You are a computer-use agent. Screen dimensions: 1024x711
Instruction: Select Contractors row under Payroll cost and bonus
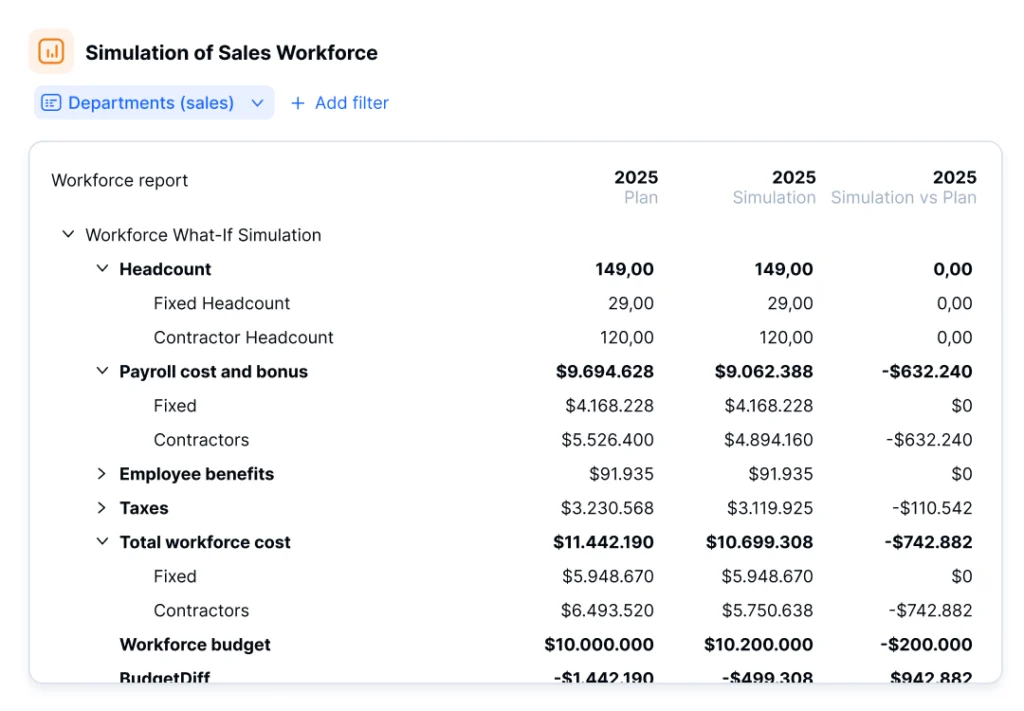click(x=201, y=439)
